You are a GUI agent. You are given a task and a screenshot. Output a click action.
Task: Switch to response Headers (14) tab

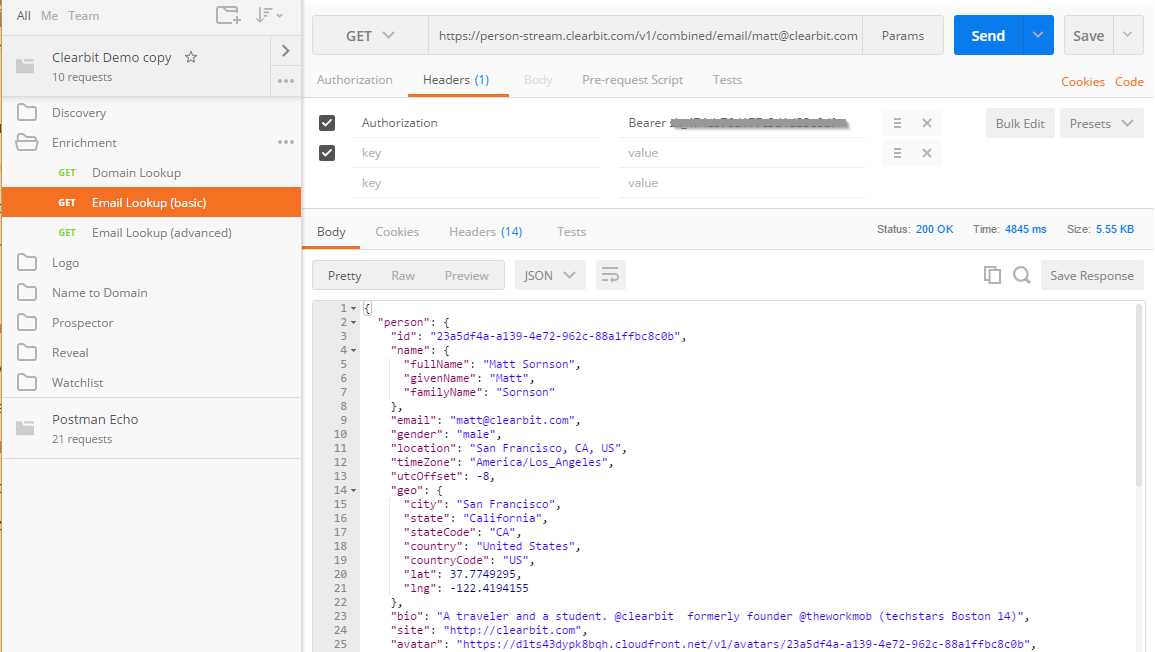[x=485, y=231]
